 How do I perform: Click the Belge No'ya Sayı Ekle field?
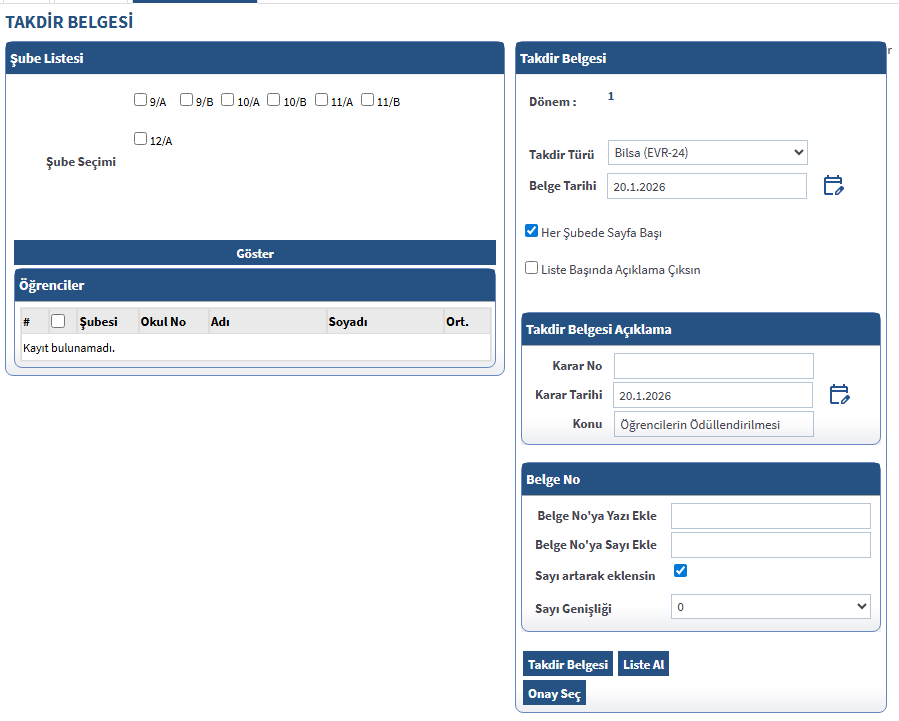770,545
